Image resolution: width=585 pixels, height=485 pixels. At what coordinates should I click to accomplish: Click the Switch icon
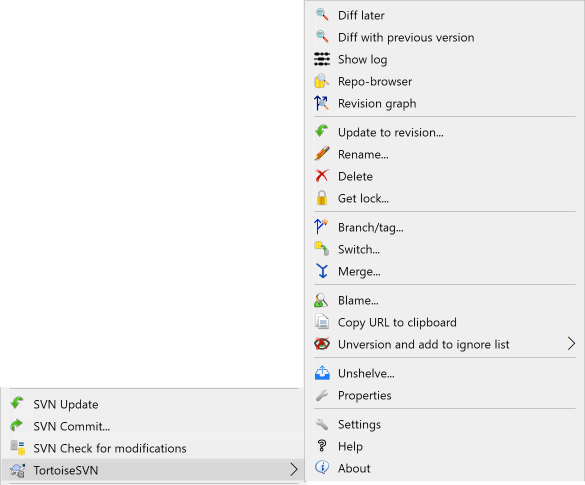click(x=322, y=248)
